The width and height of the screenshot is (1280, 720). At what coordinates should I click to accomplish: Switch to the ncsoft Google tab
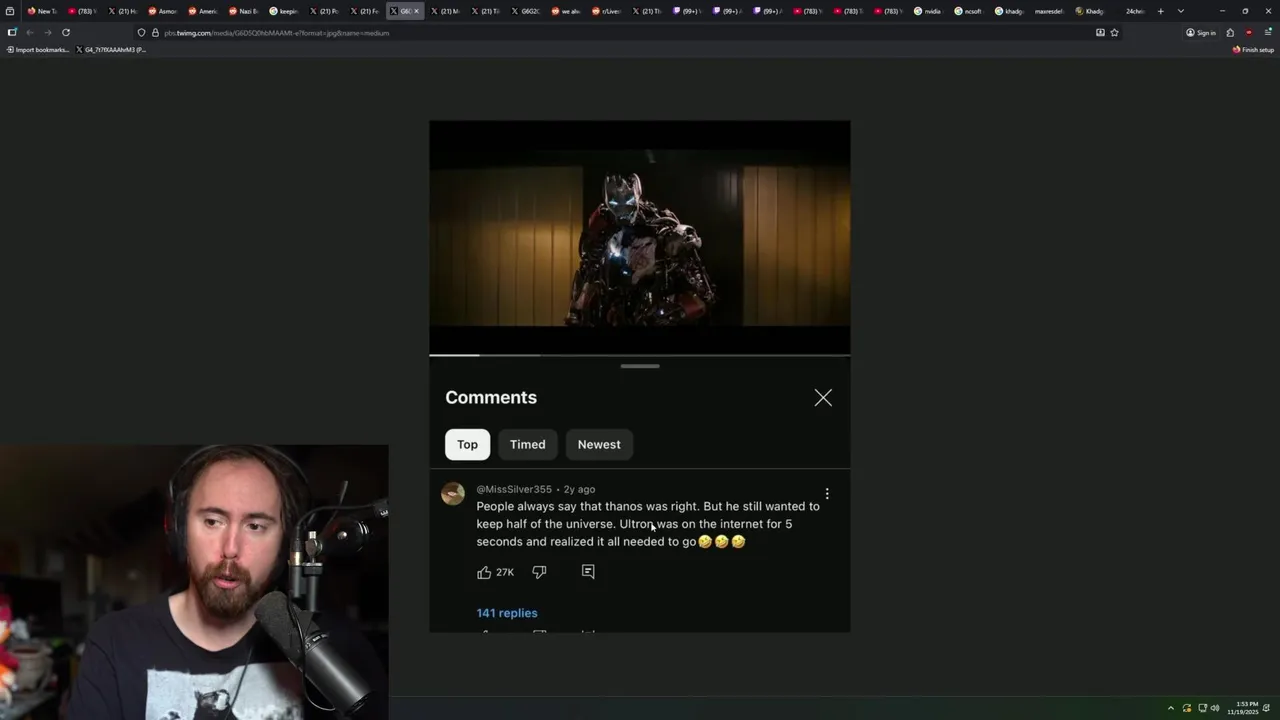point(968,11)
